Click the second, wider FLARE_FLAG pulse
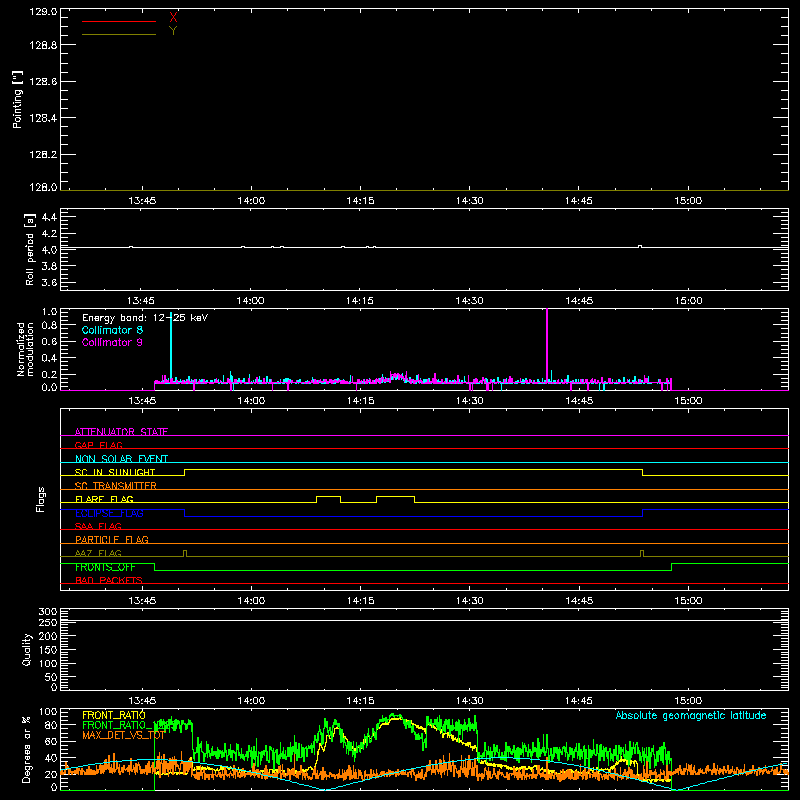The width and height of the screenshot is (800, 800). point(395,497)
